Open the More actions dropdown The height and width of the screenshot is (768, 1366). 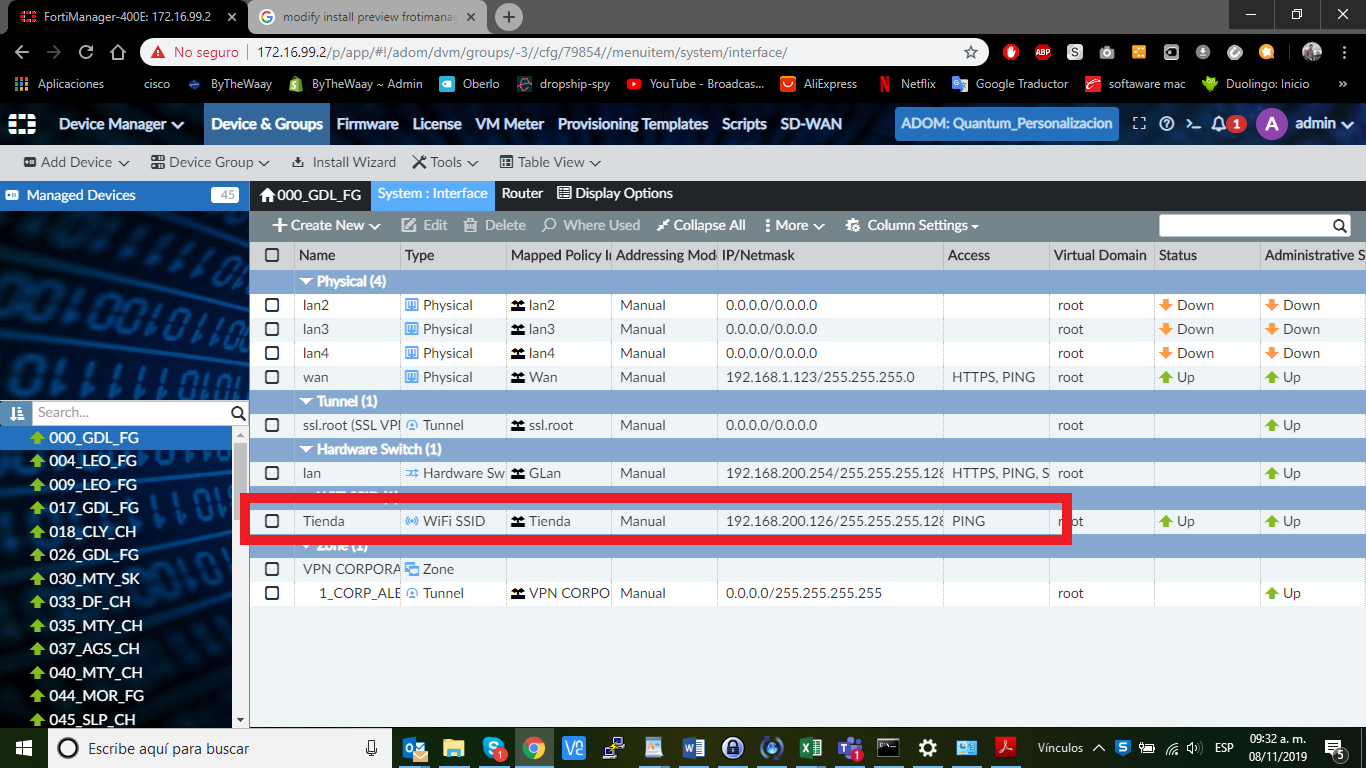[793, 226]
